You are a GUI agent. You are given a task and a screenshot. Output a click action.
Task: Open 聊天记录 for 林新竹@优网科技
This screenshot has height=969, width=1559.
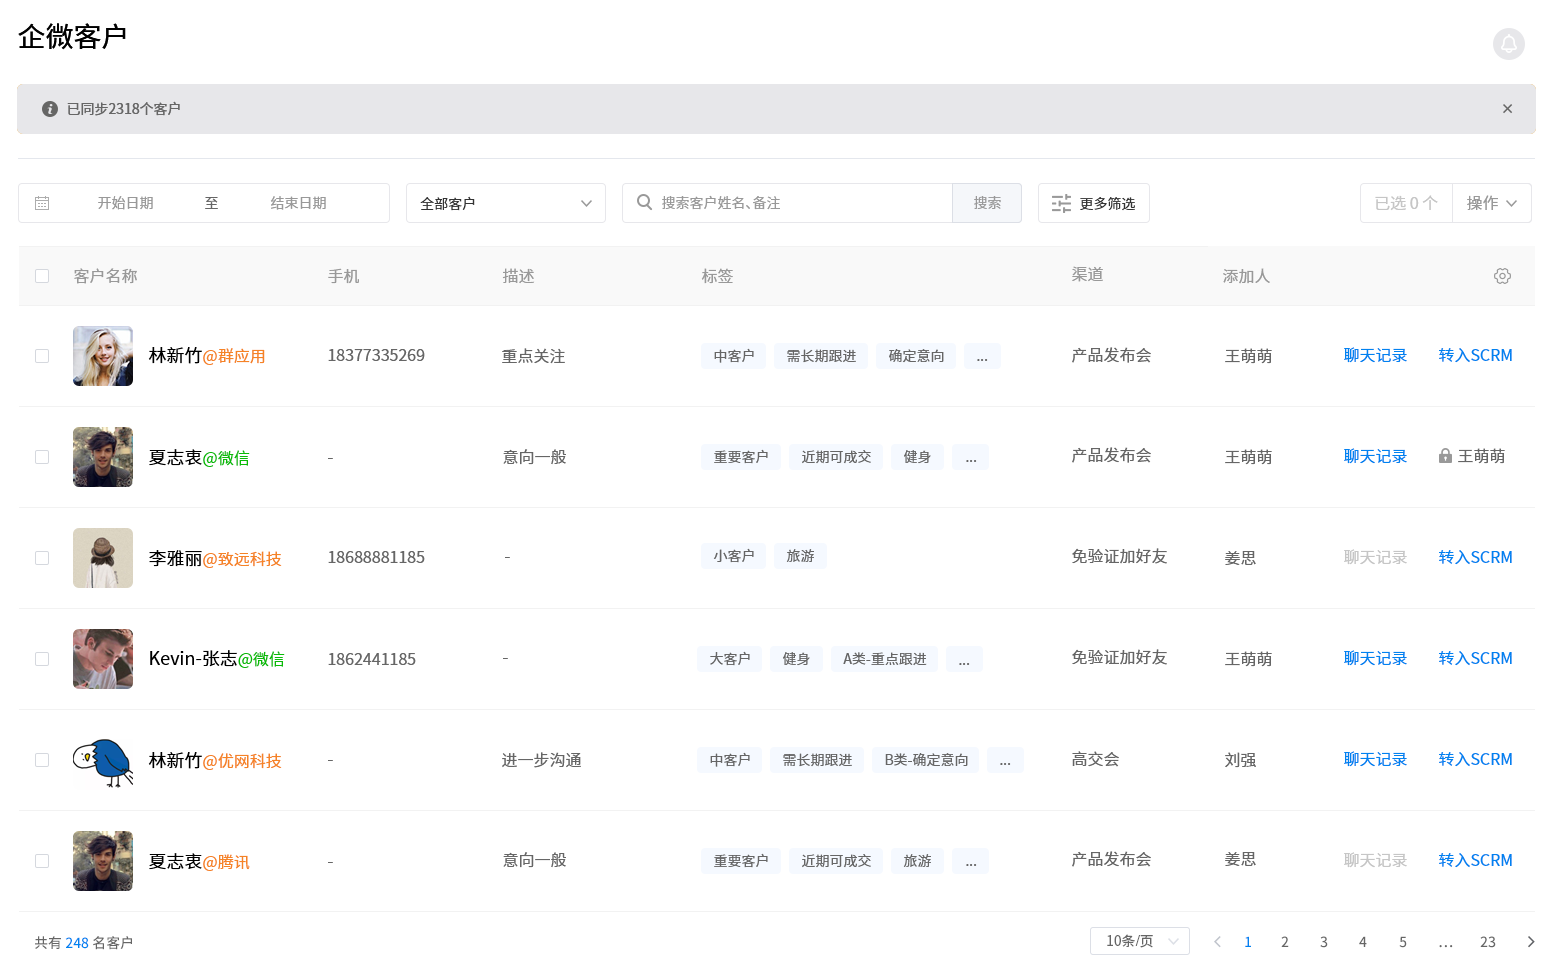pos(1375,760)
